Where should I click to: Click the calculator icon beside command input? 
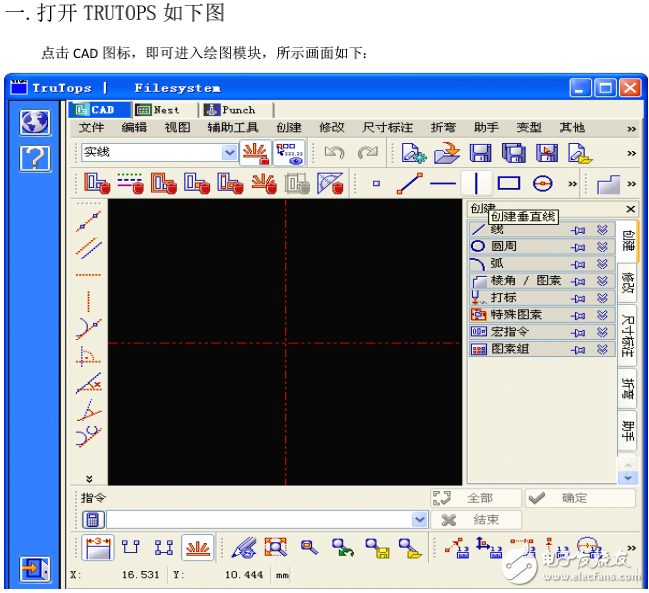(93, 520)
